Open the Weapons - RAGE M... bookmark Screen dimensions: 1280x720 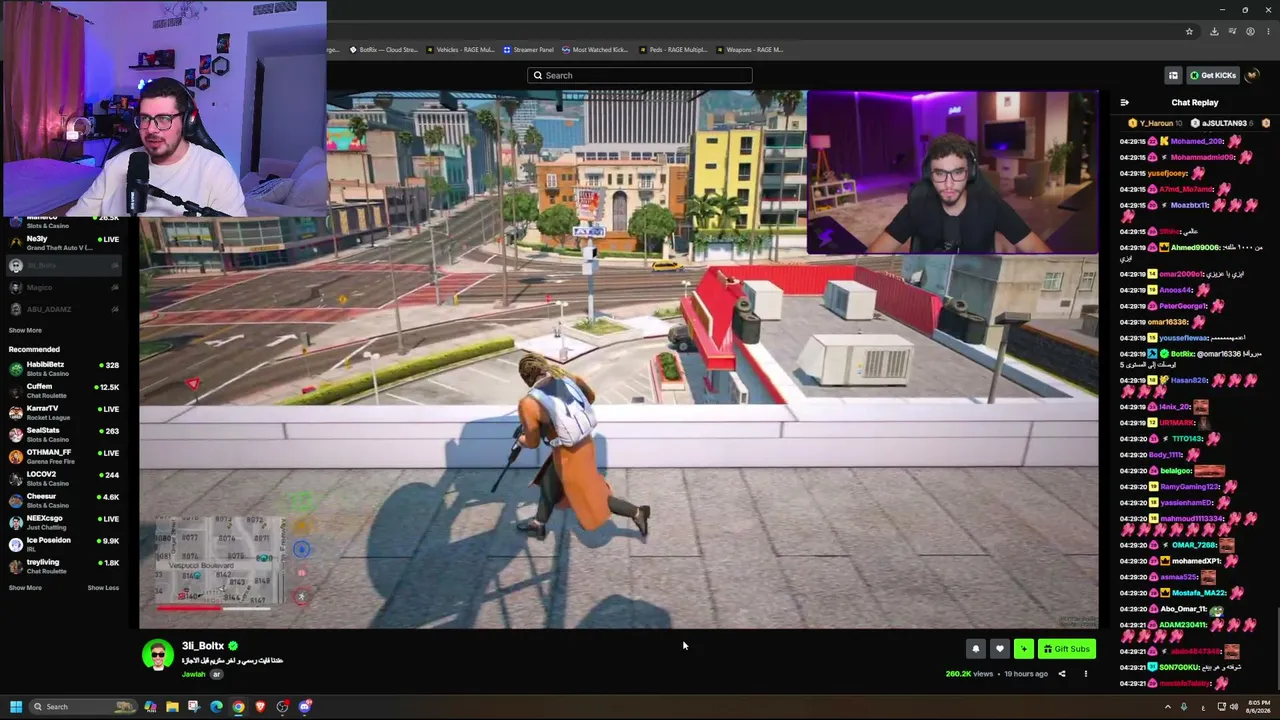click(x=749, y=49)
